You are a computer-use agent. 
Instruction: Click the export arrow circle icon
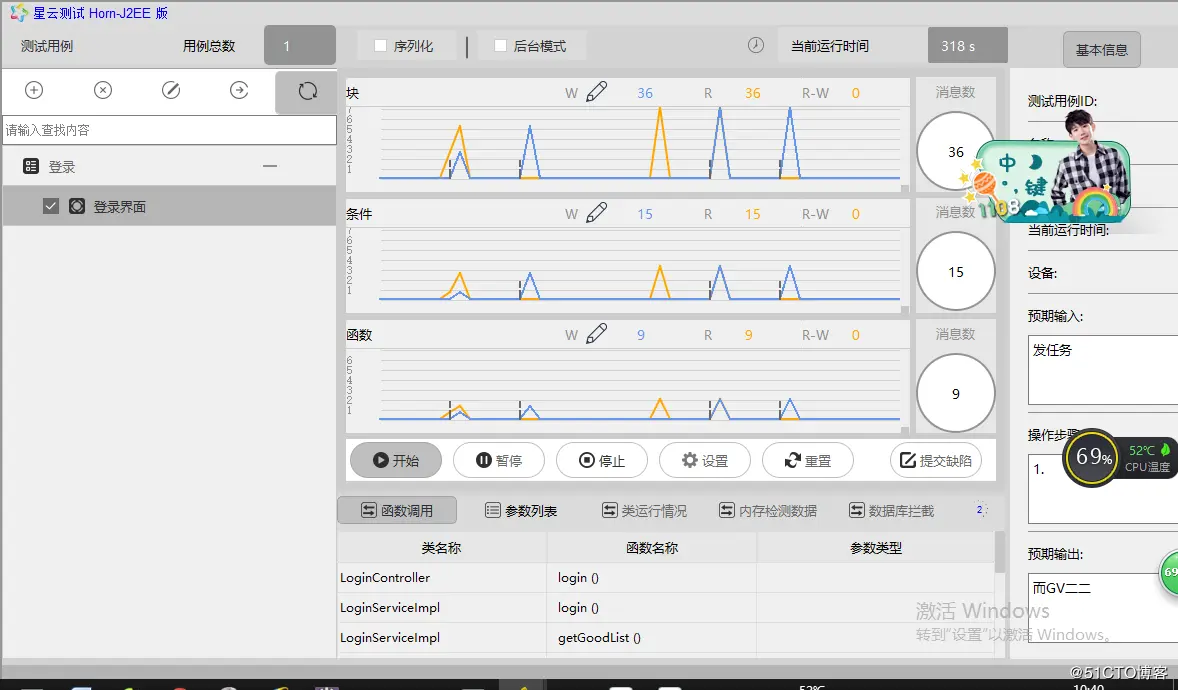click(239, 90)
